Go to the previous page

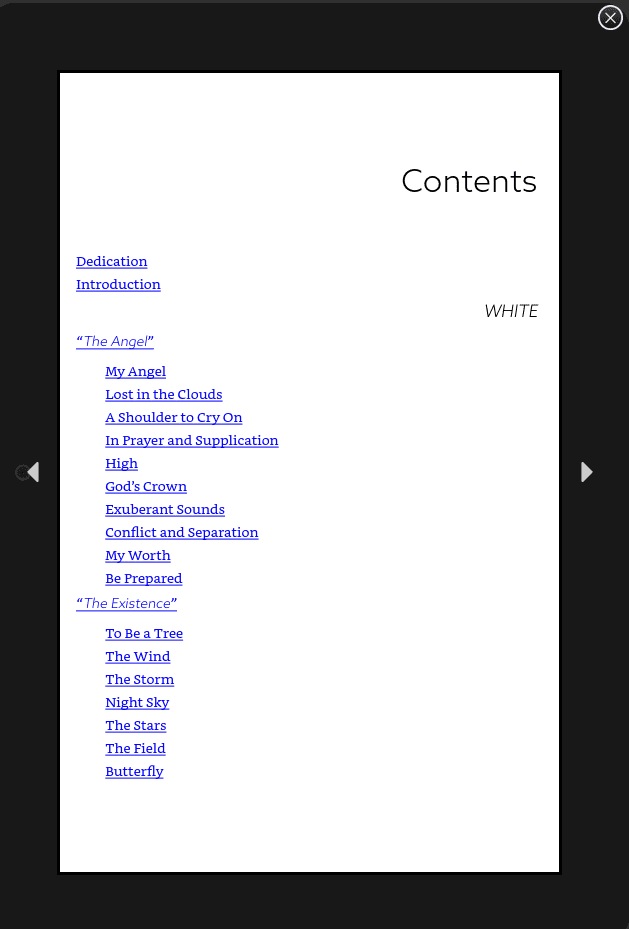click(x=32, y=472)
